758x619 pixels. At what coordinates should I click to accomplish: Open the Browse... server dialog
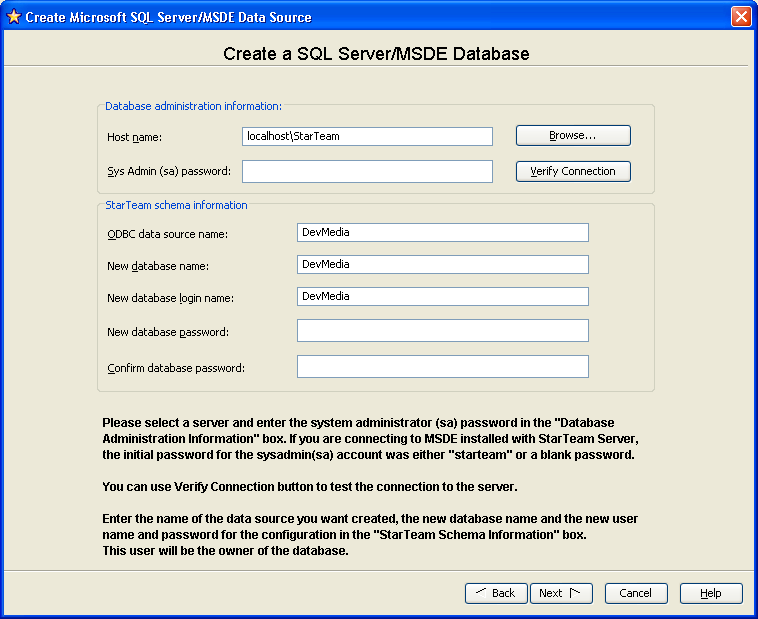(x=573, y=135)
